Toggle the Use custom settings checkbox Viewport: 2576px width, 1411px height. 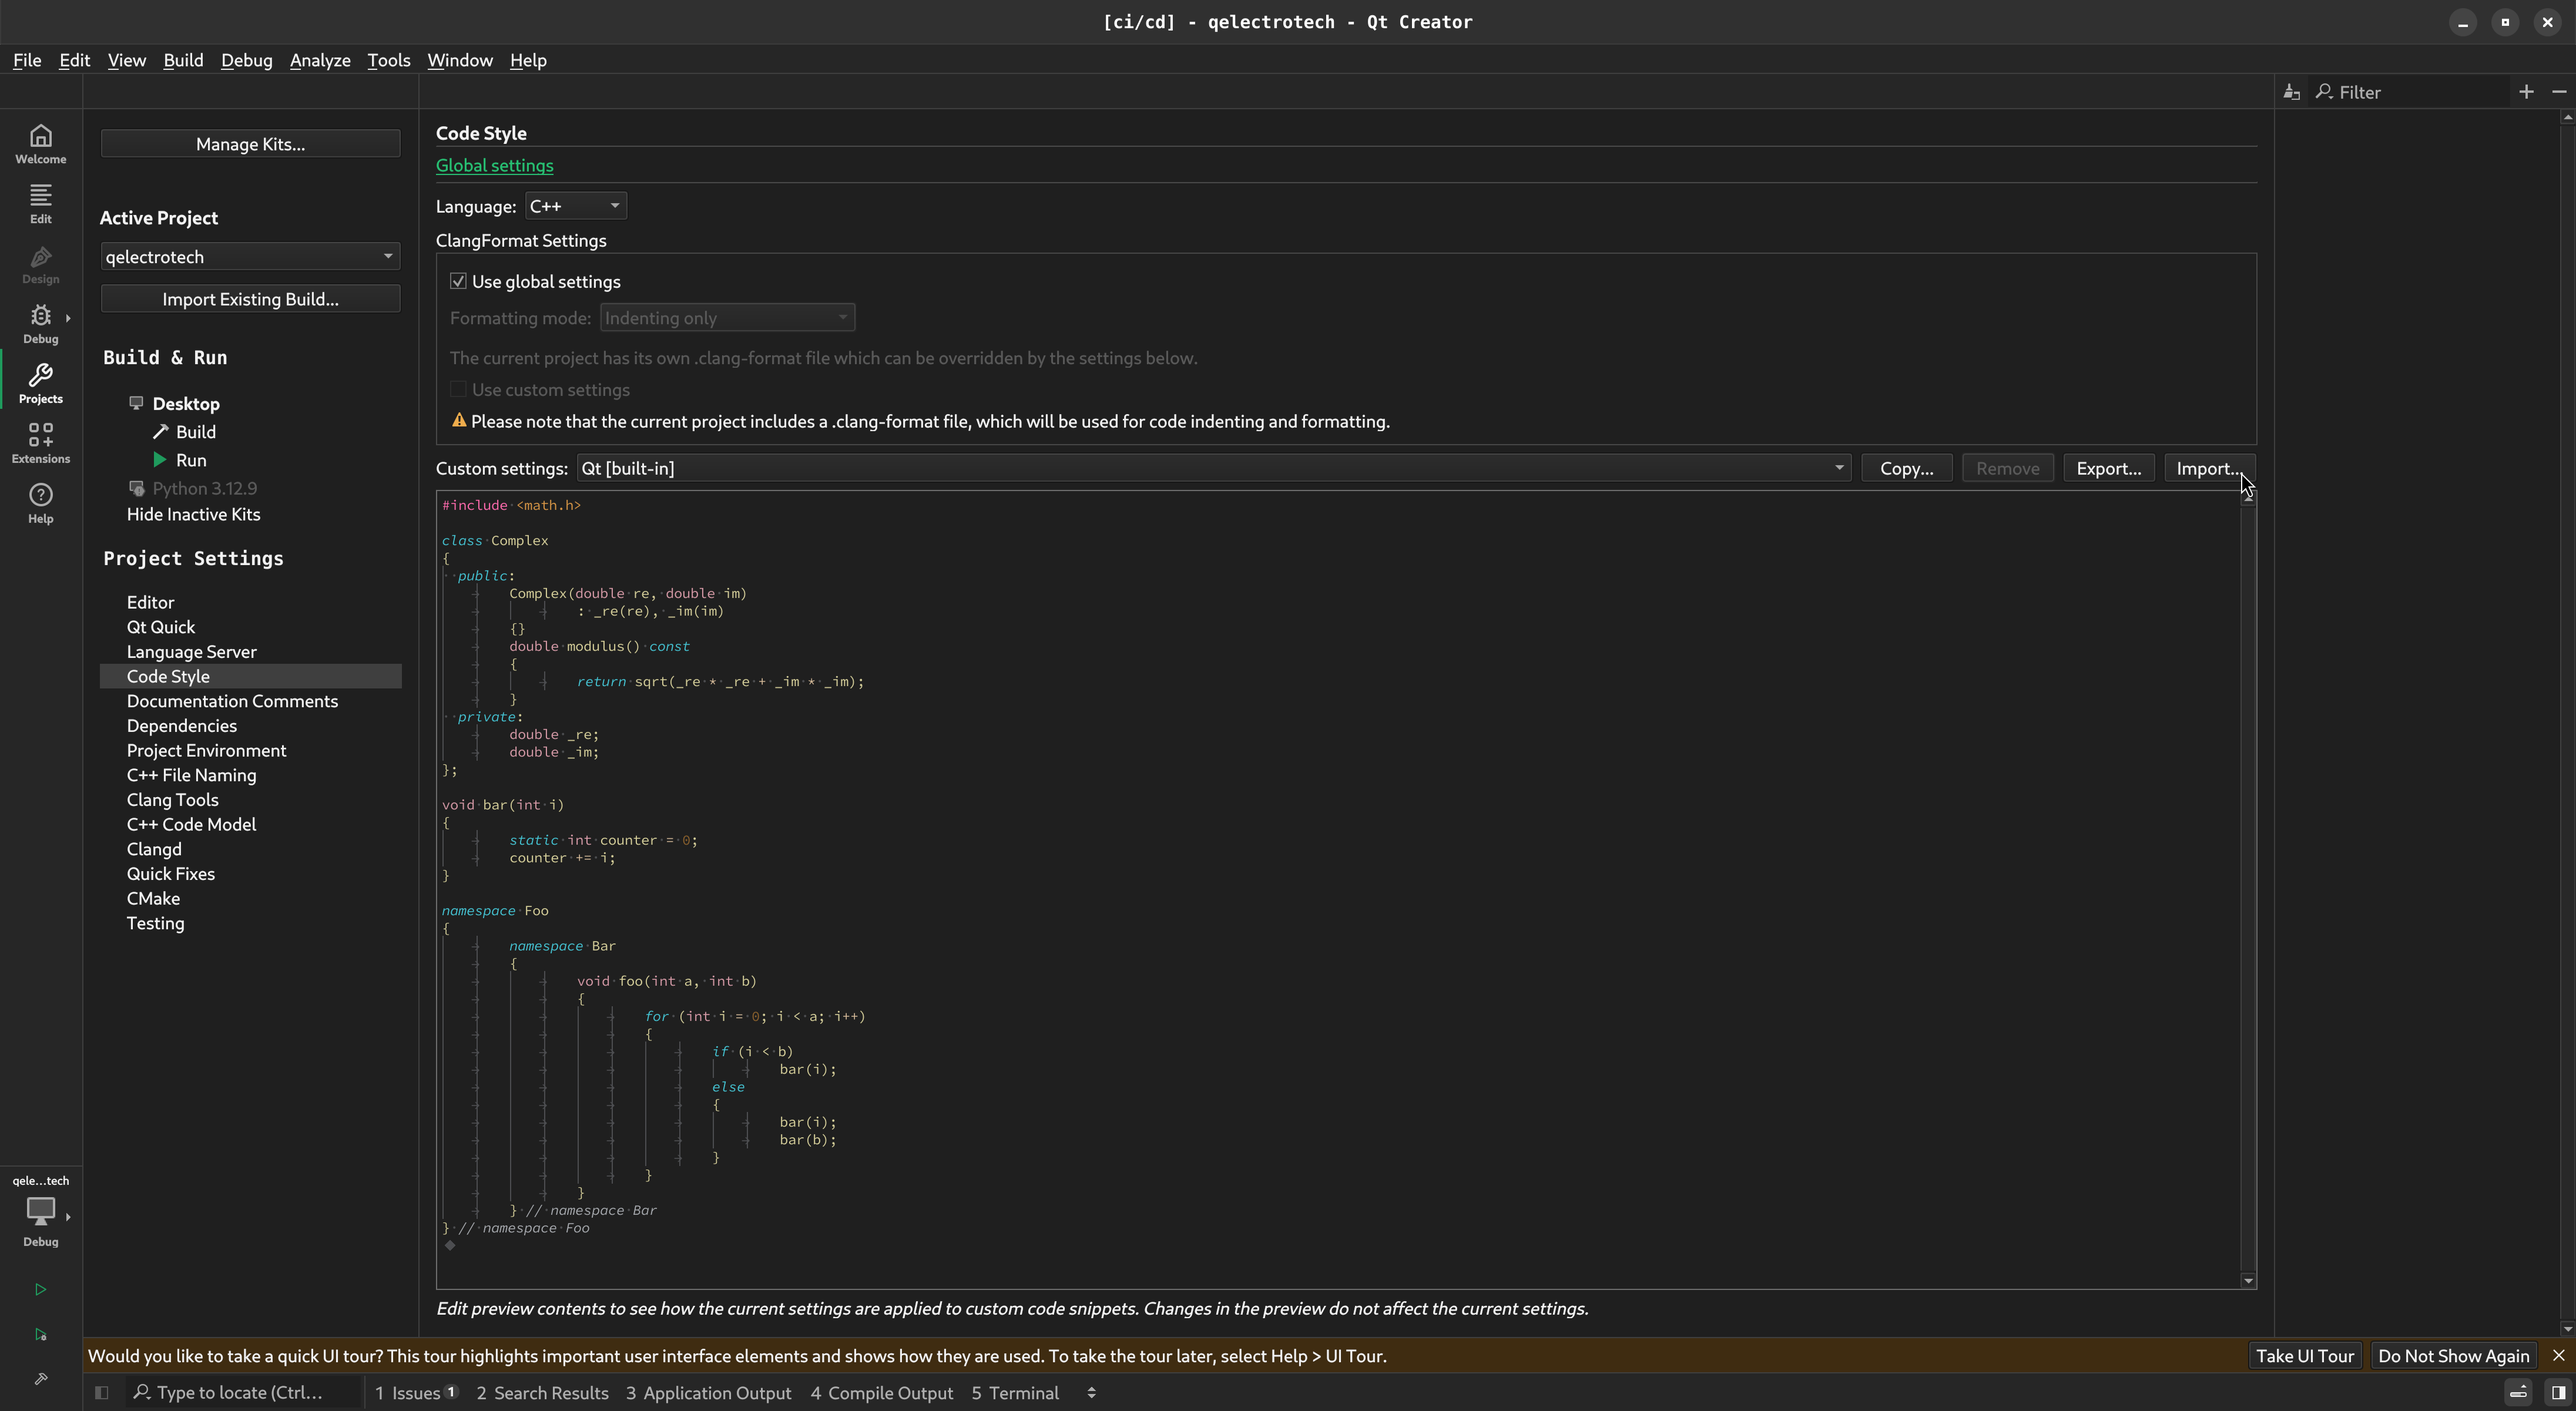(458, 390)
